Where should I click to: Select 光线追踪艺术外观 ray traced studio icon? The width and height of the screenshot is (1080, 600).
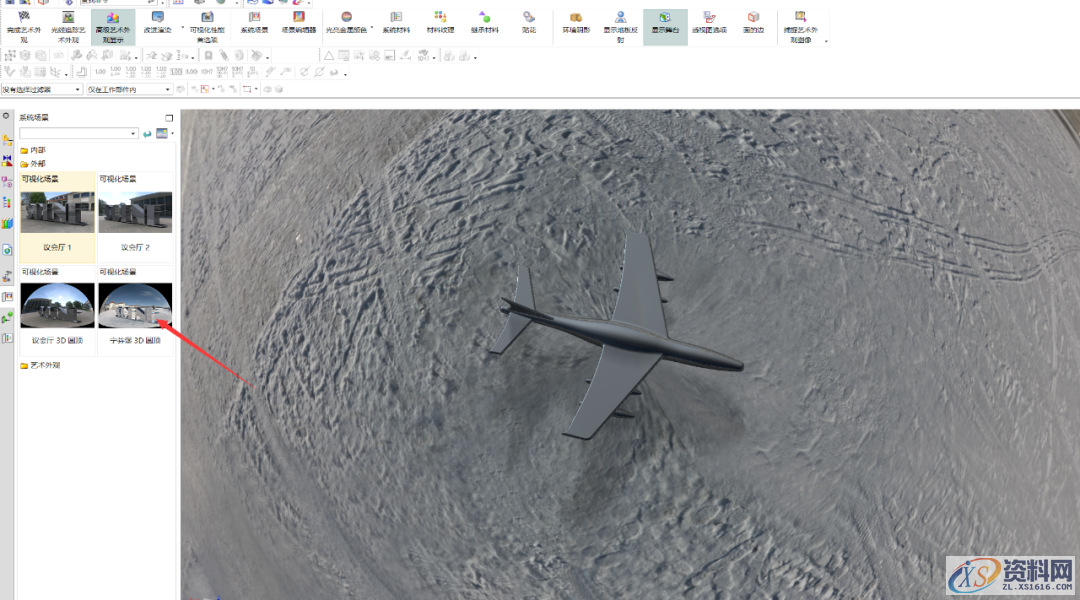(68, 18)
